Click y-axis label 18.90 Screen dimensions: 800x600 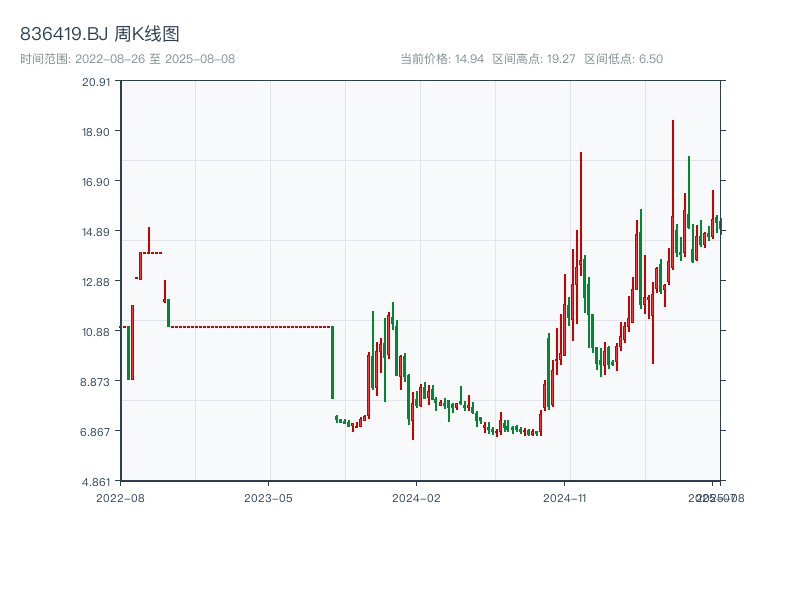coord(96,132)
